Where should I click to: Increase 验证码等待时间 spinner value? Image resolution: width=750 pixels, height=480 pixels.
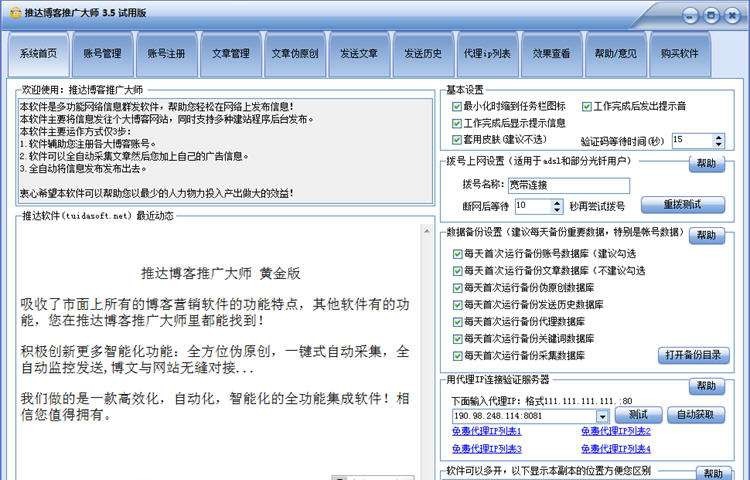tap(718, 137)
